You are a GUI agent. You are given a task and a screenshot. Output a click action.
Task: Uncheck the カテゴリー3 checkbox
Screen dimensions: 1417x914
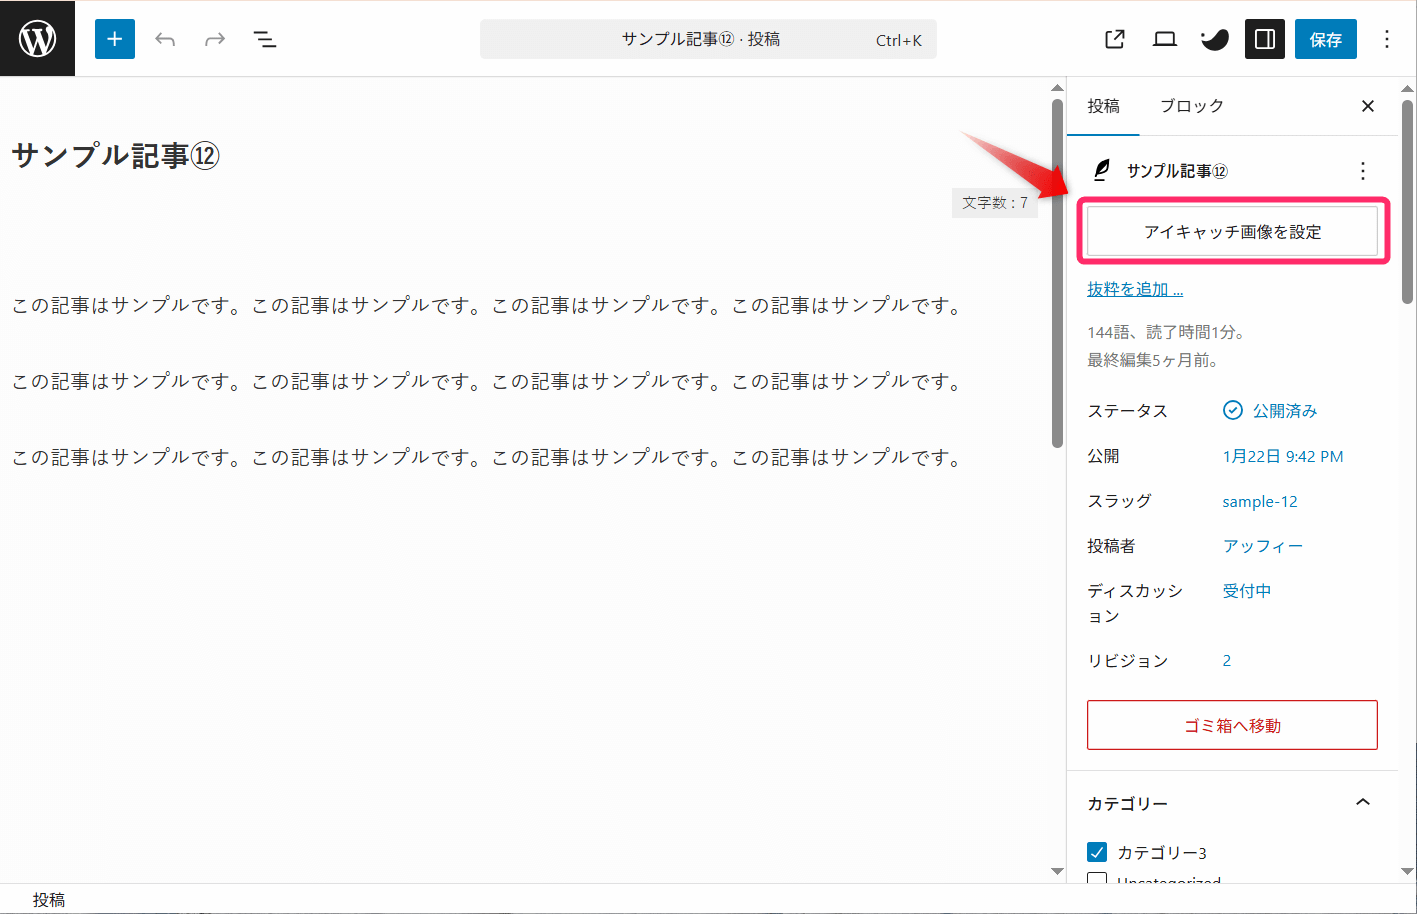tap(1097, 852)
